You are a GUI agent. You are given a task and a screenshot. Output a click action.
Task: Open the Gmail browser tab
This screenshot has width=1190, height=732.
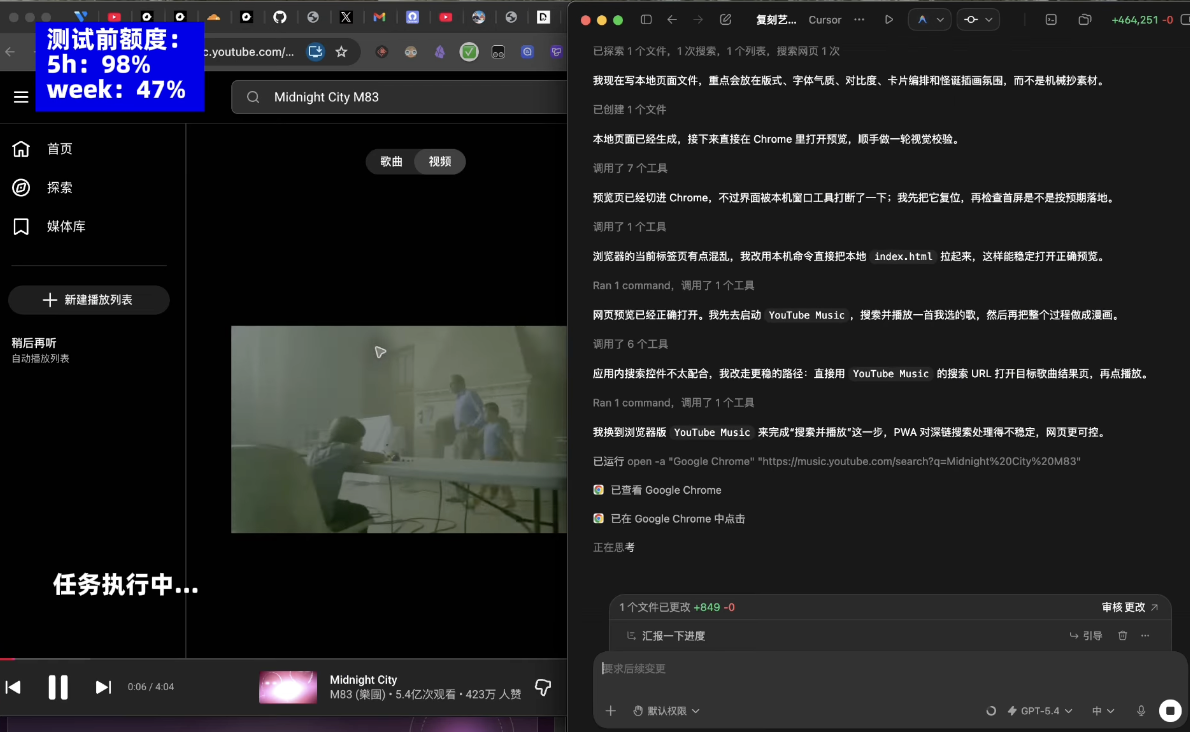(379, 17)
